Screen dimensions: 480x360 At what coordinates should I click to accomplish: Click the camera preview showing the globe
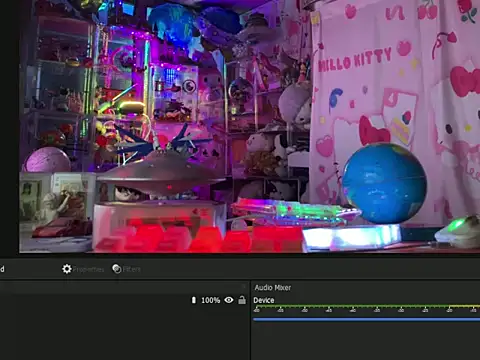[x=249, y=126]
